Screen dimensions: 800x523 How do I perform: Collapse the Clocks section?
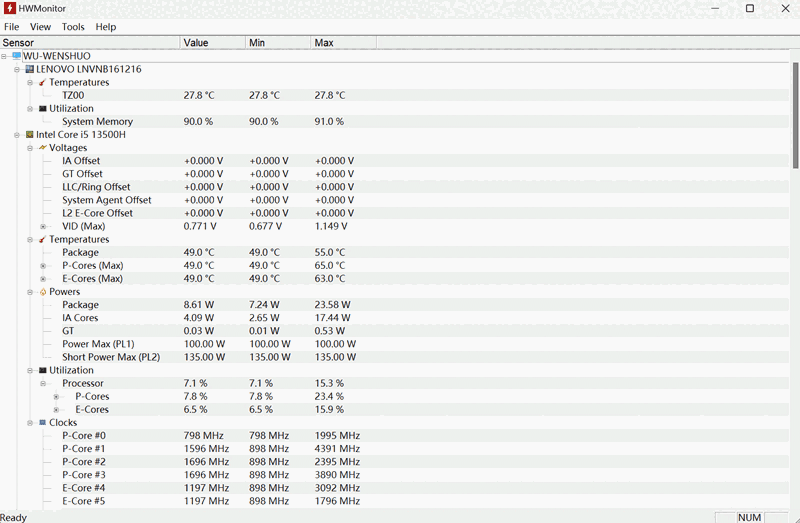pyautogui.click(x=30, y=423)
